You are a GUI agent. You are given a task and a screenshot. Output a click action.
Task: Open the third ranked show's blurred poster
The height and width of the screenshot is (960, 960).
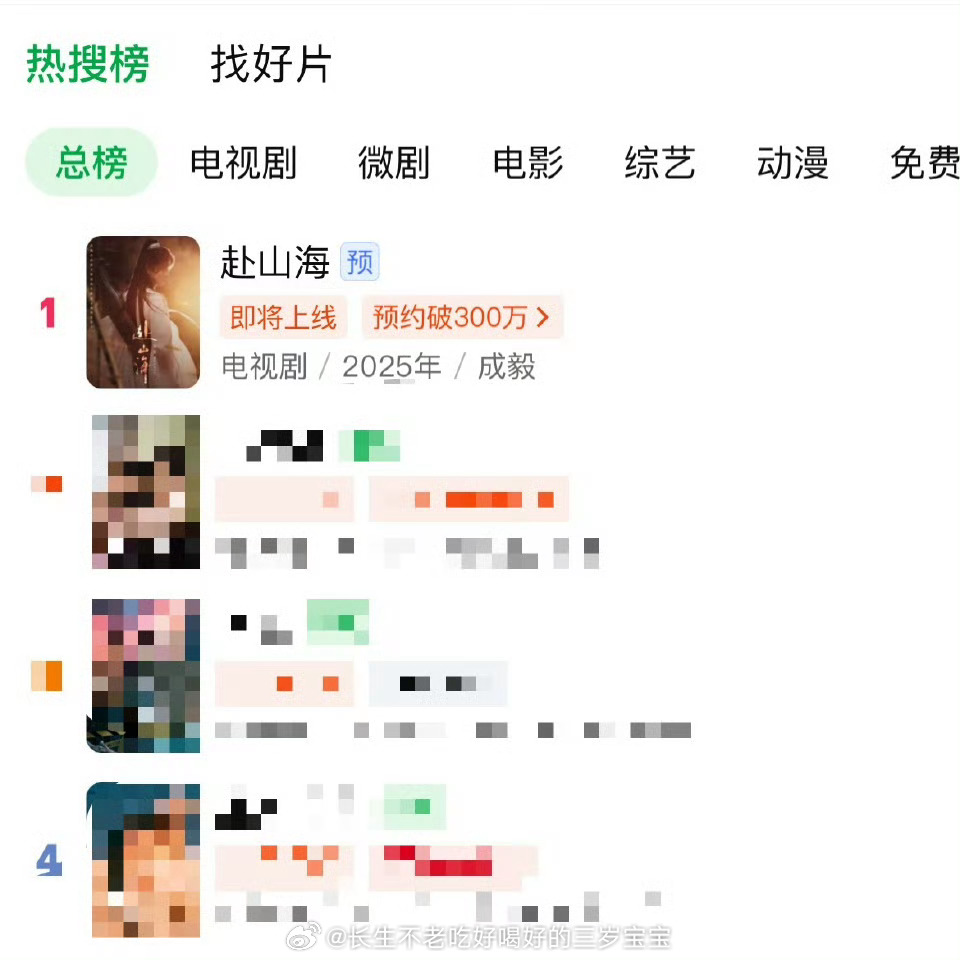pyautogui.click(x=143, y=676)
